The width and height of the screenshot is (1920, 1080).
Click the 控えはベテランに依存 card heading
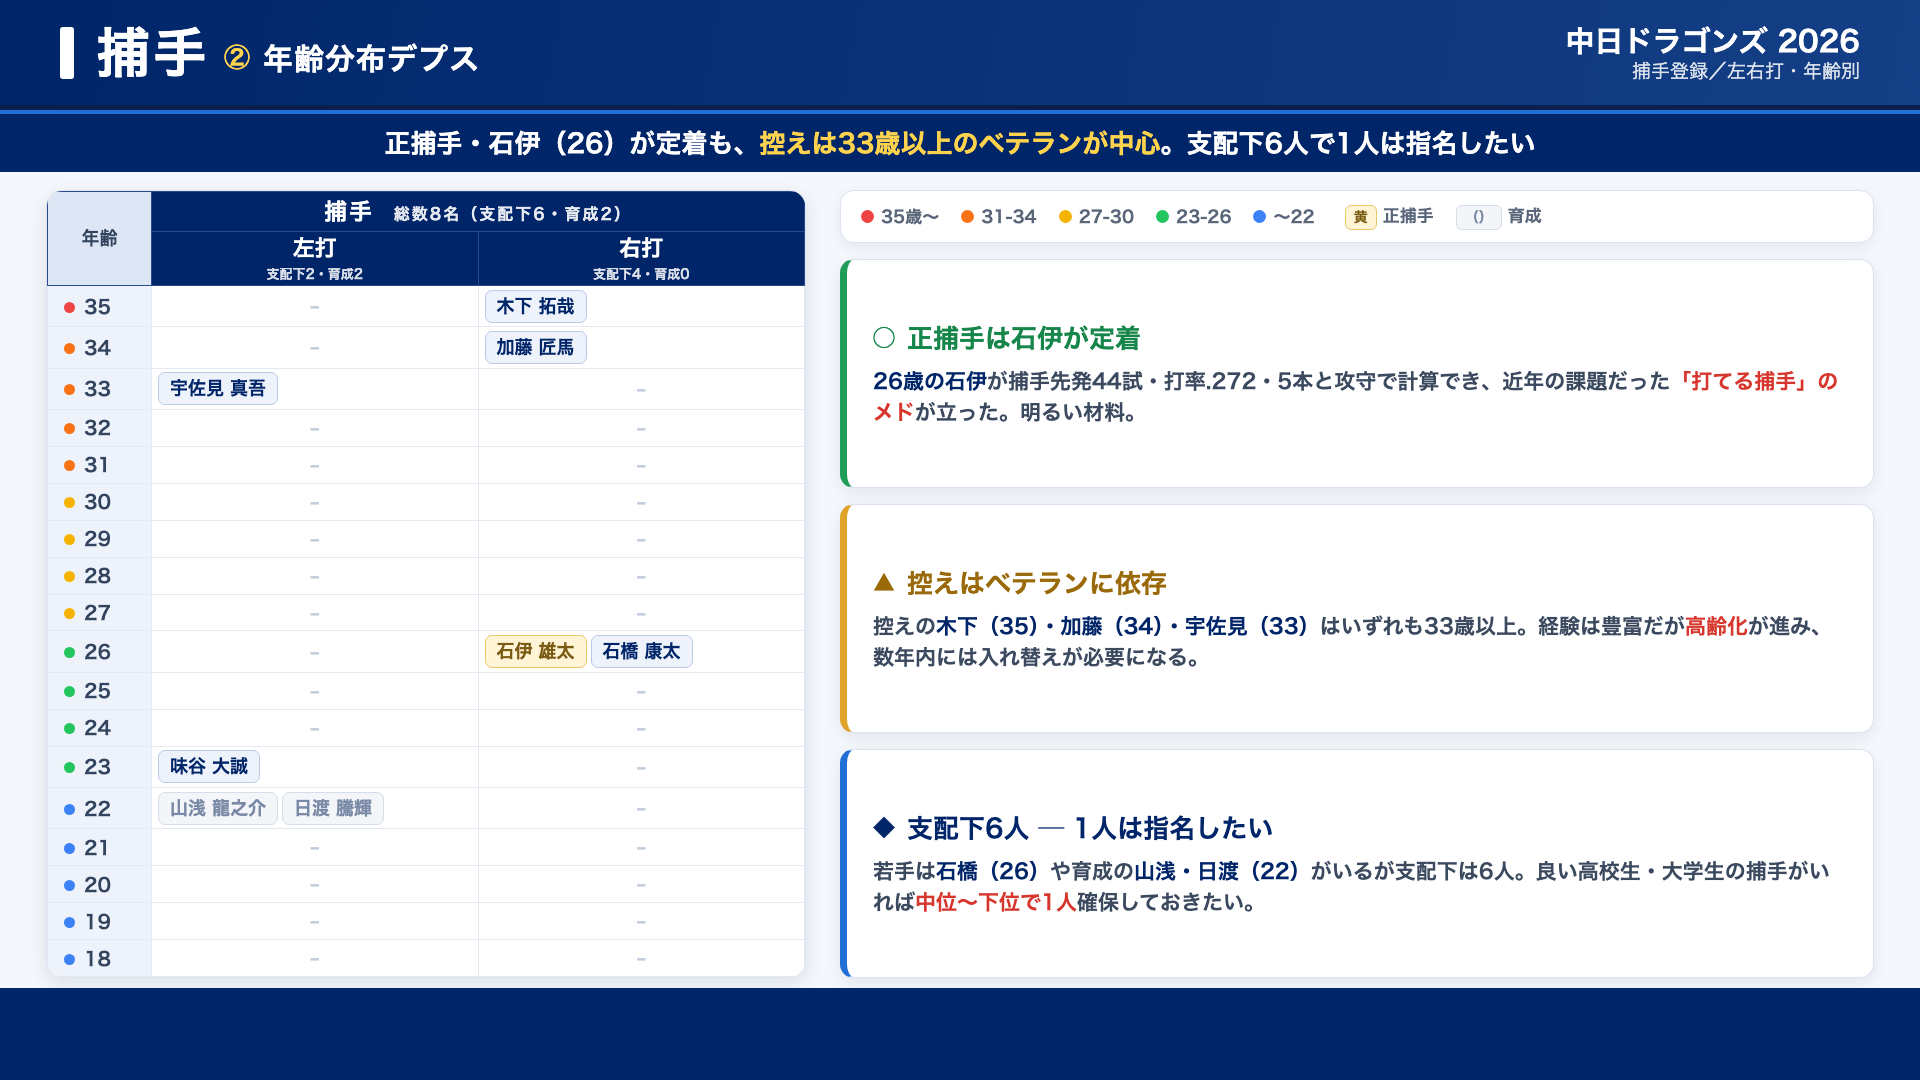click(x=1036, y=583)
